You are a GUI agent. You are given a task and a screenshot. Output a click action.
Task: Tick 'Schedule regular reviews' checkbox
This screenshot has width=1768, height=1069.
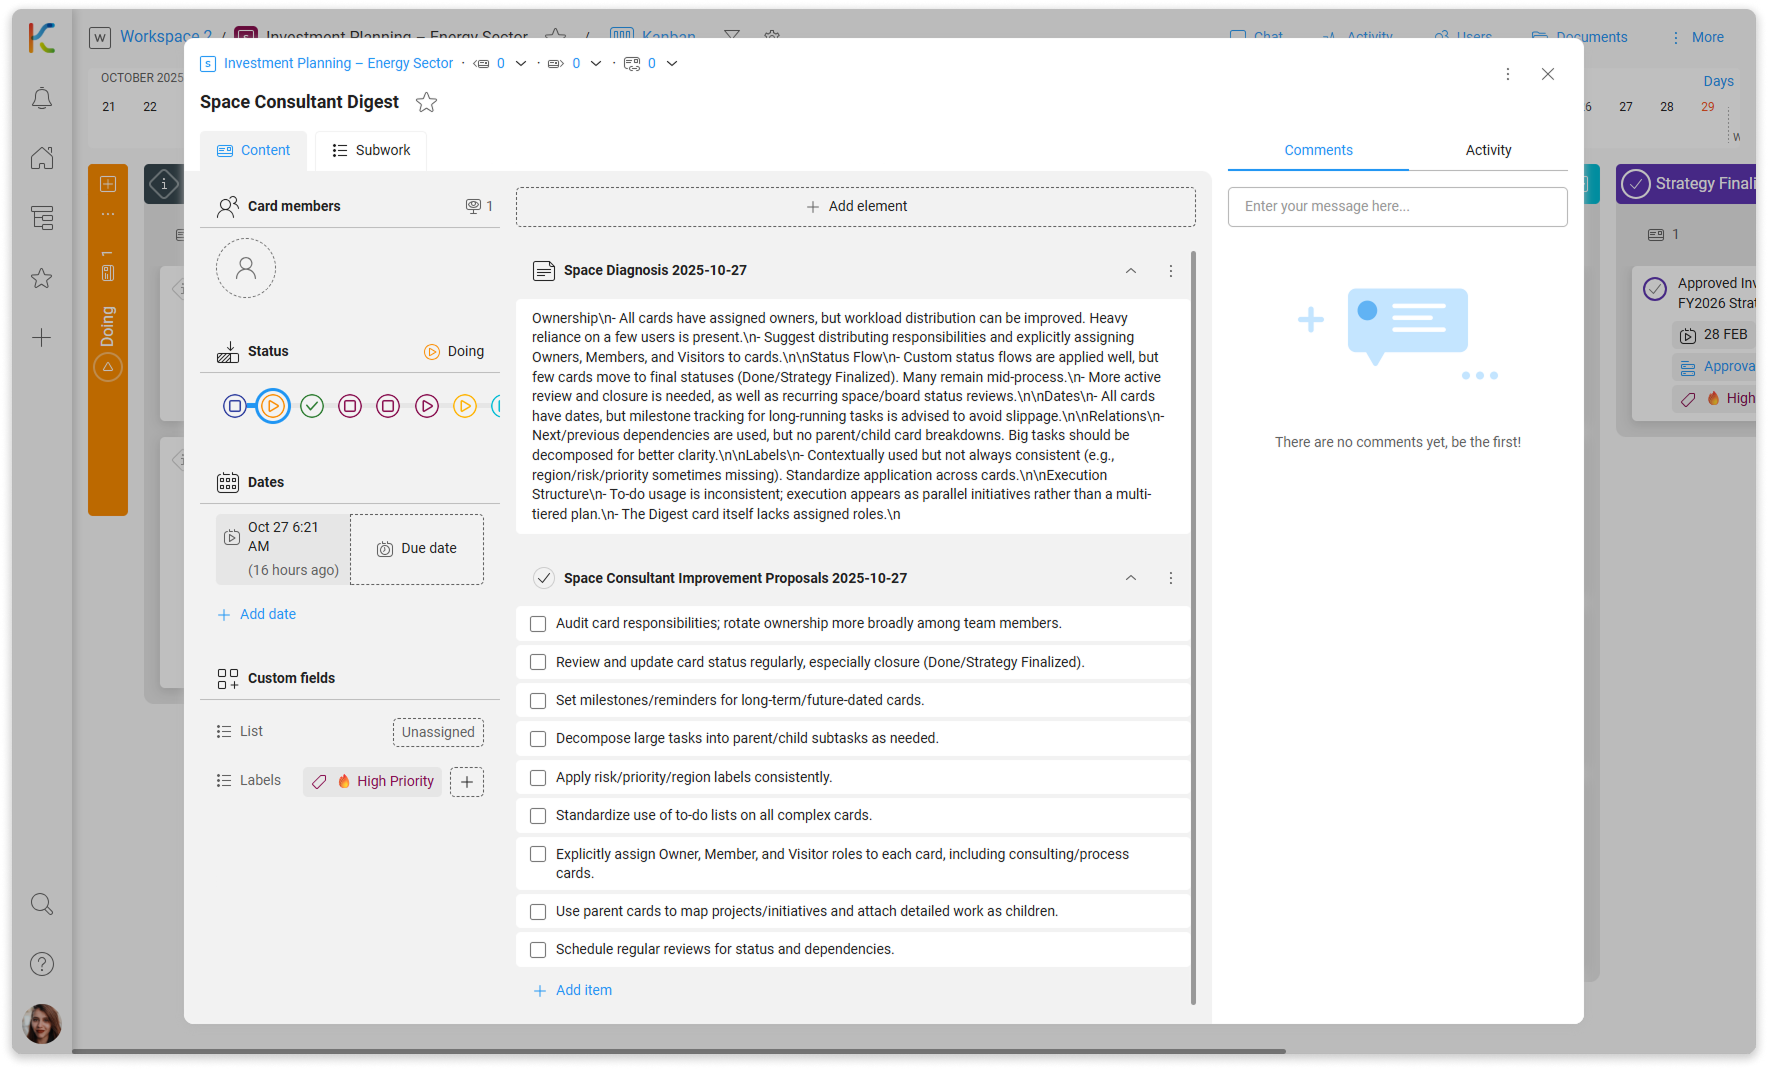pyautogui.click(x=538, y=950)
